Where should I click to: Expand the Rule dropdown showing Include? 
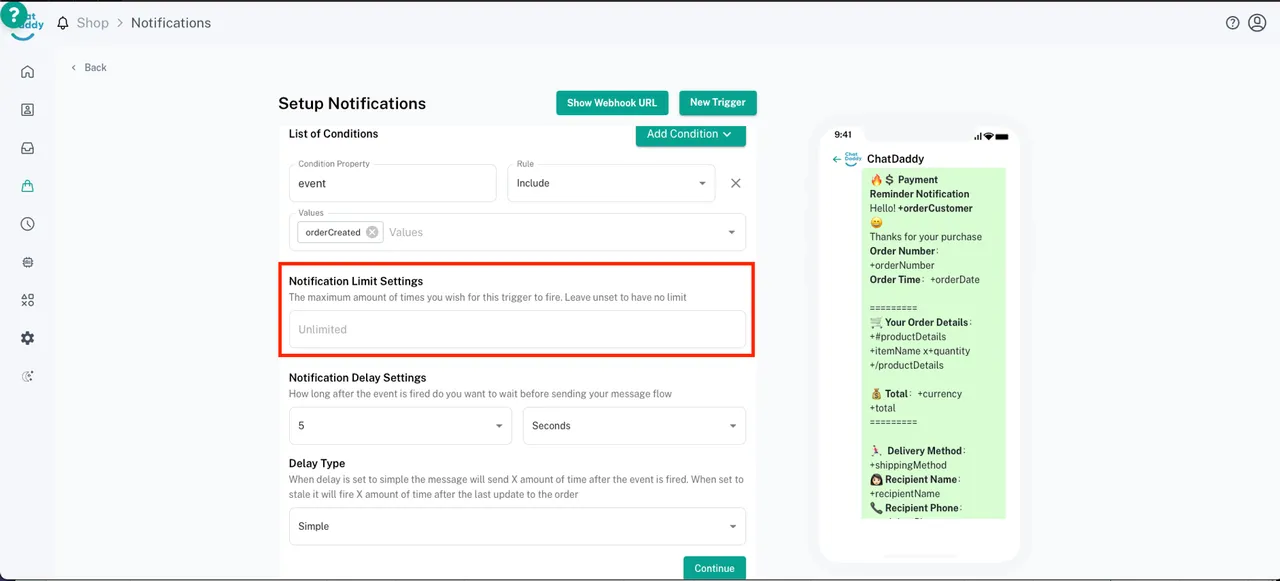(611, 183)
